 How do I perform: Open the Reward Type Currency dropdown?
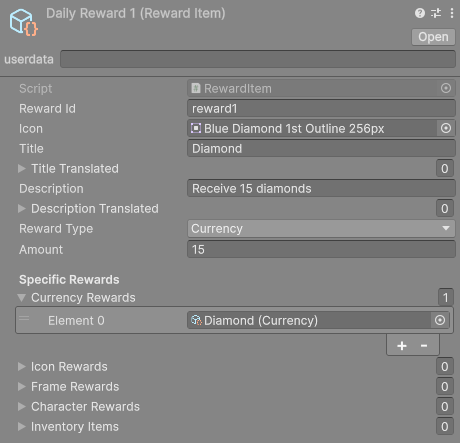click(x=321, y=229)
